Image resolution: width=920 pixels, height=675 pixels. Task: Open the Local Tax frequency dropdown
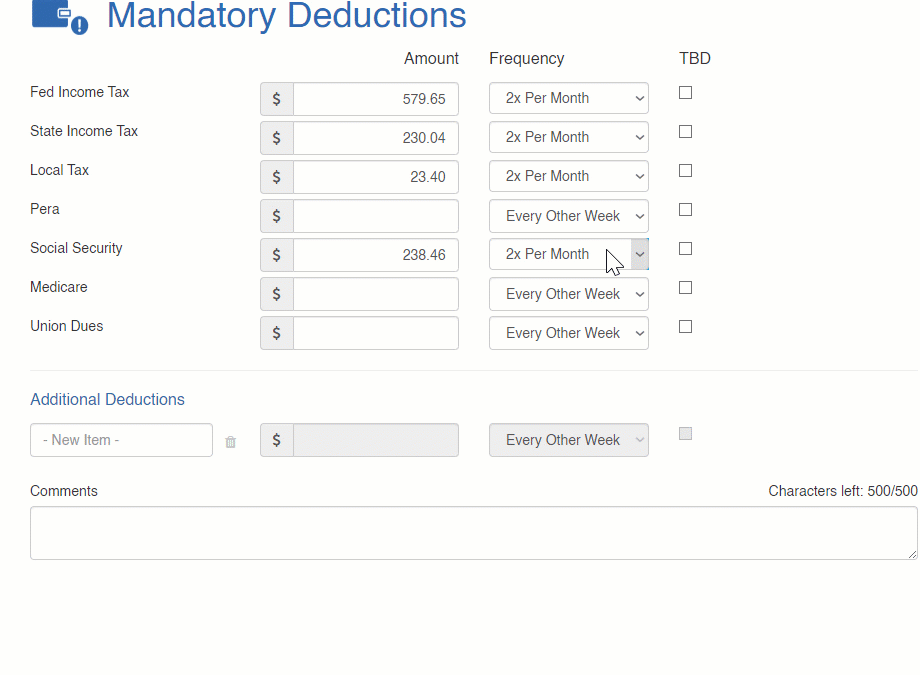tap(568, 176)
